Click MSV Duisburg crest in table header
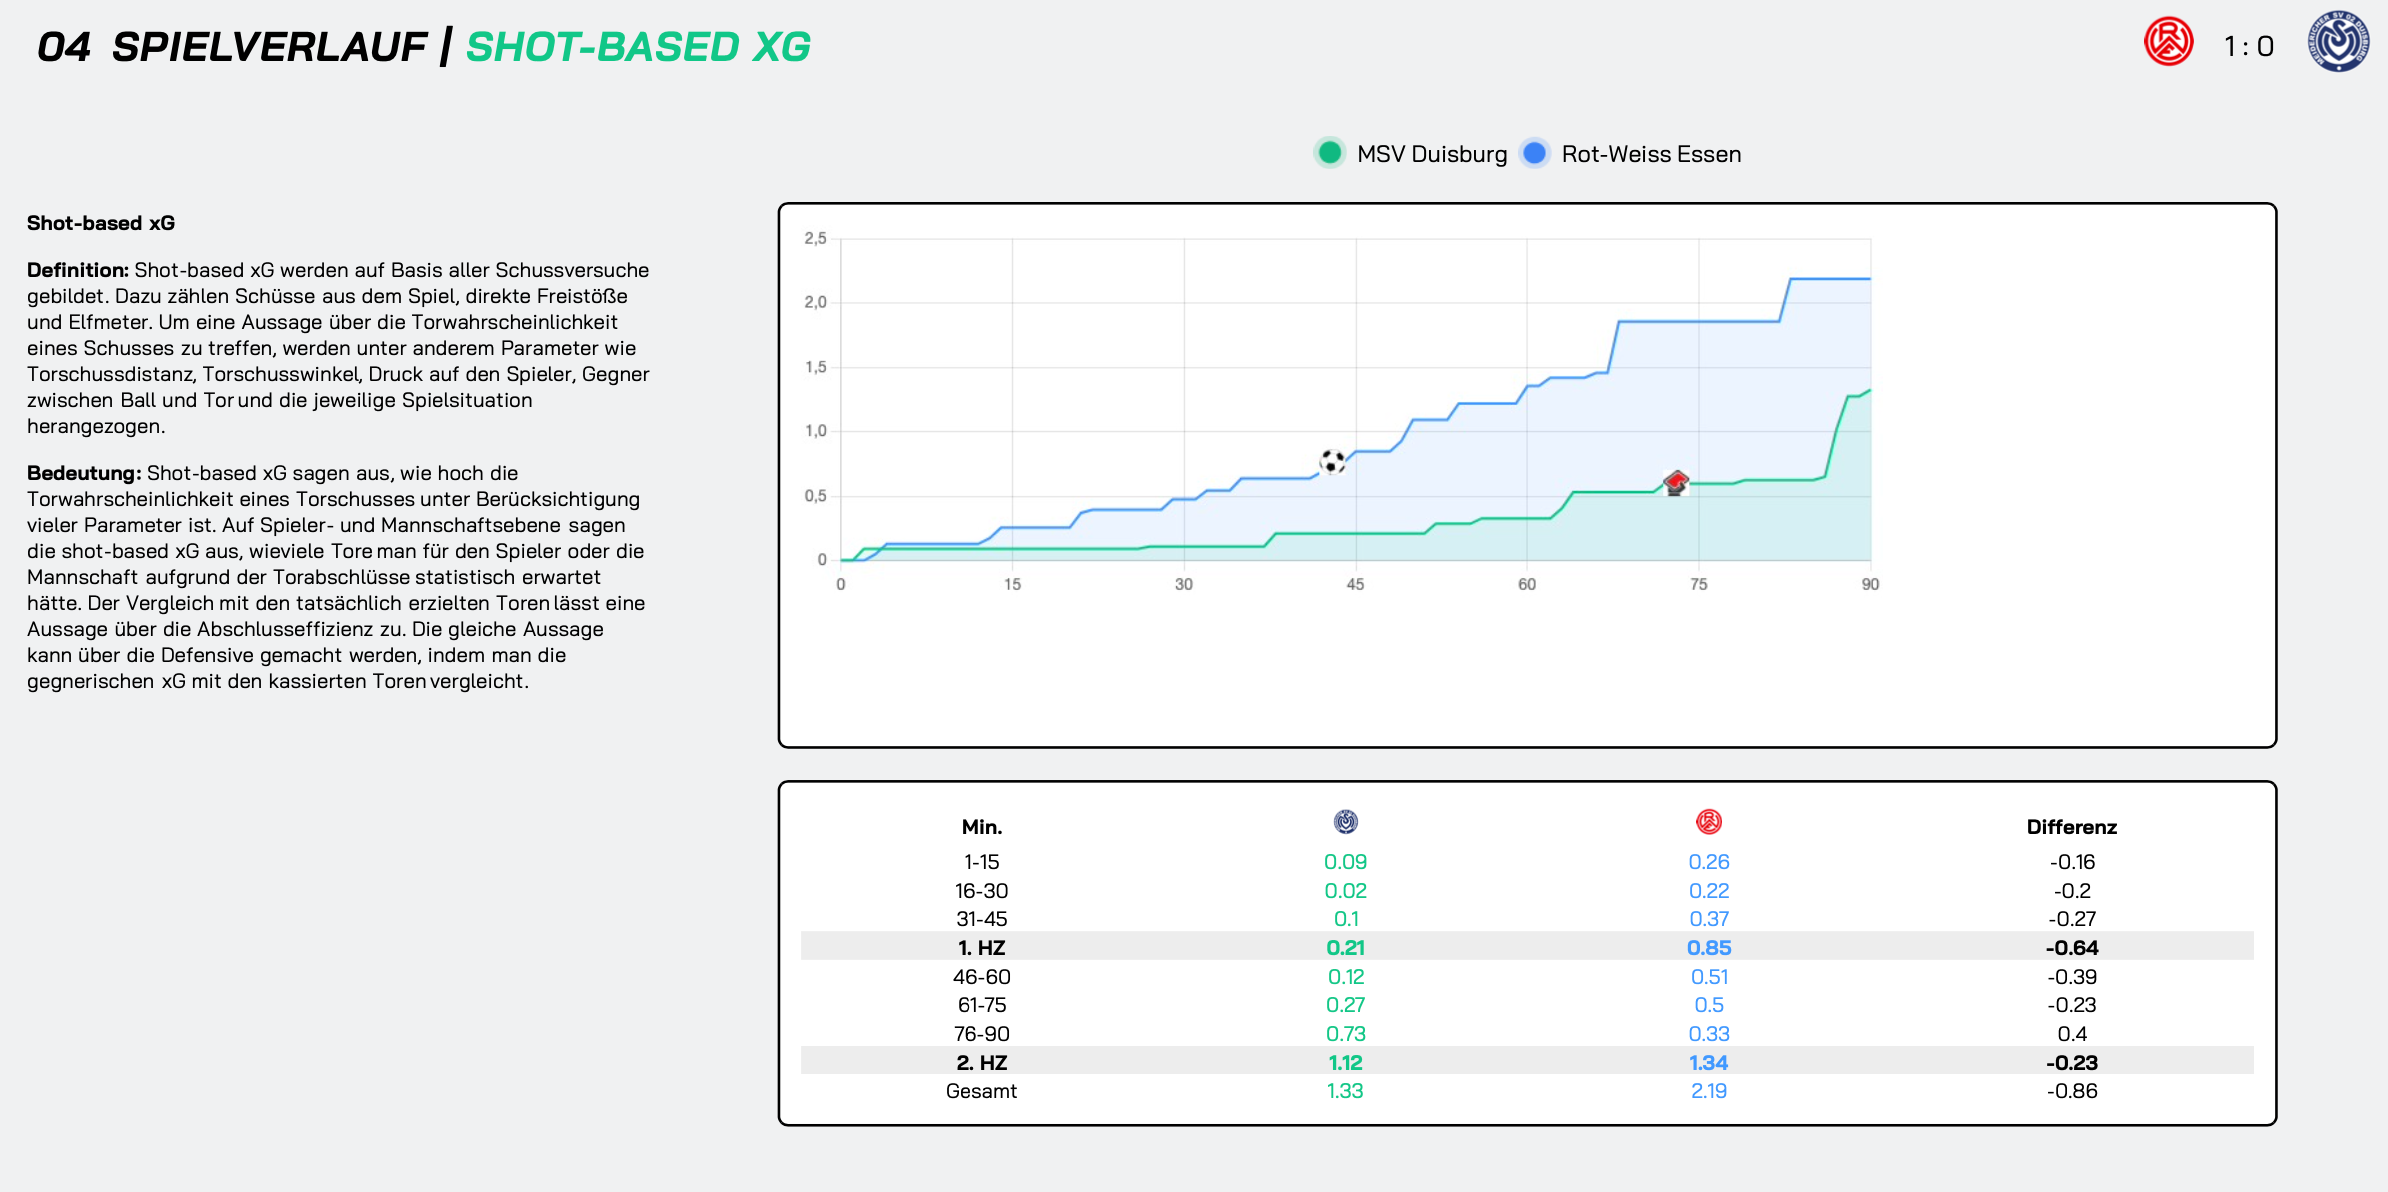The image size is (2388, 1192). [x=1346, y=822]
